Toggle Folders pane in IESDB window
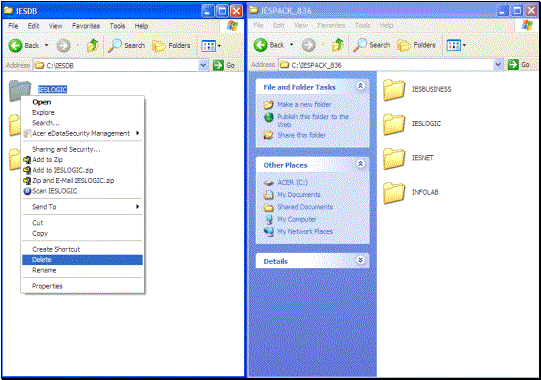 [171, 45]
